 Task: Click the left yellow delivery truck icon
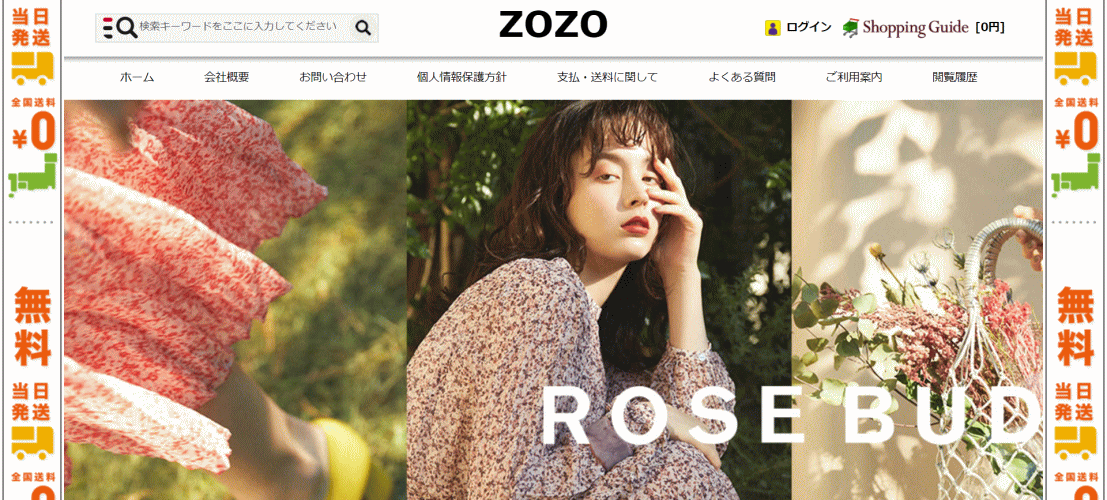click(32, 69)
